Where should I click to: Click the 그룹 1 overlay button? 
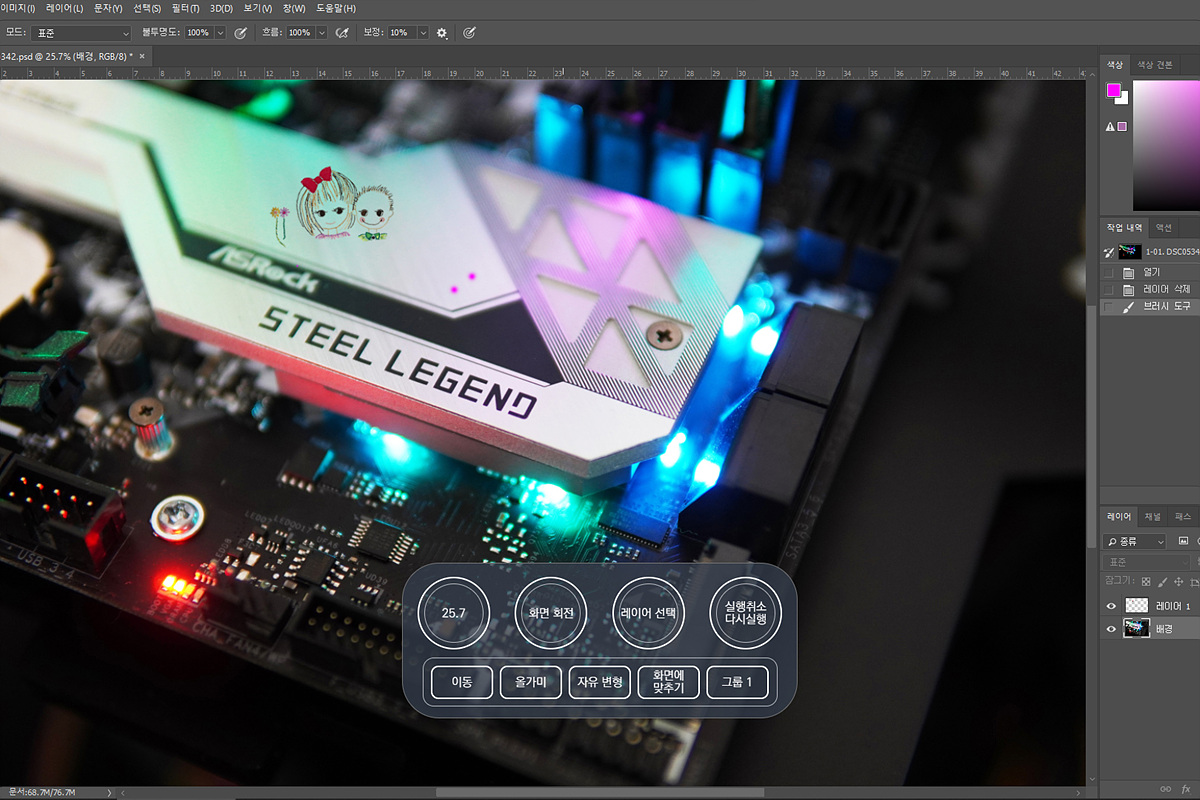(x=737, y=682)
